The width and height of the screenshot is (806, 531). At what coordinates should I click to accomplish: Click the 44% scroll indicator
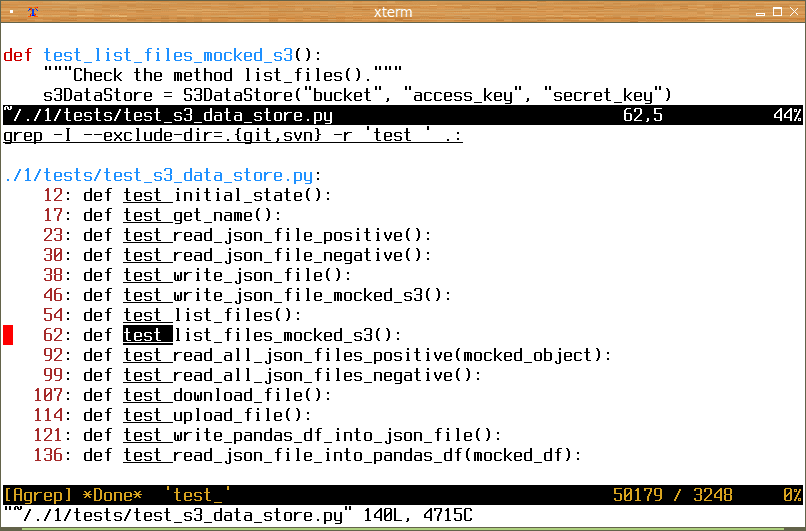[787, 115]
